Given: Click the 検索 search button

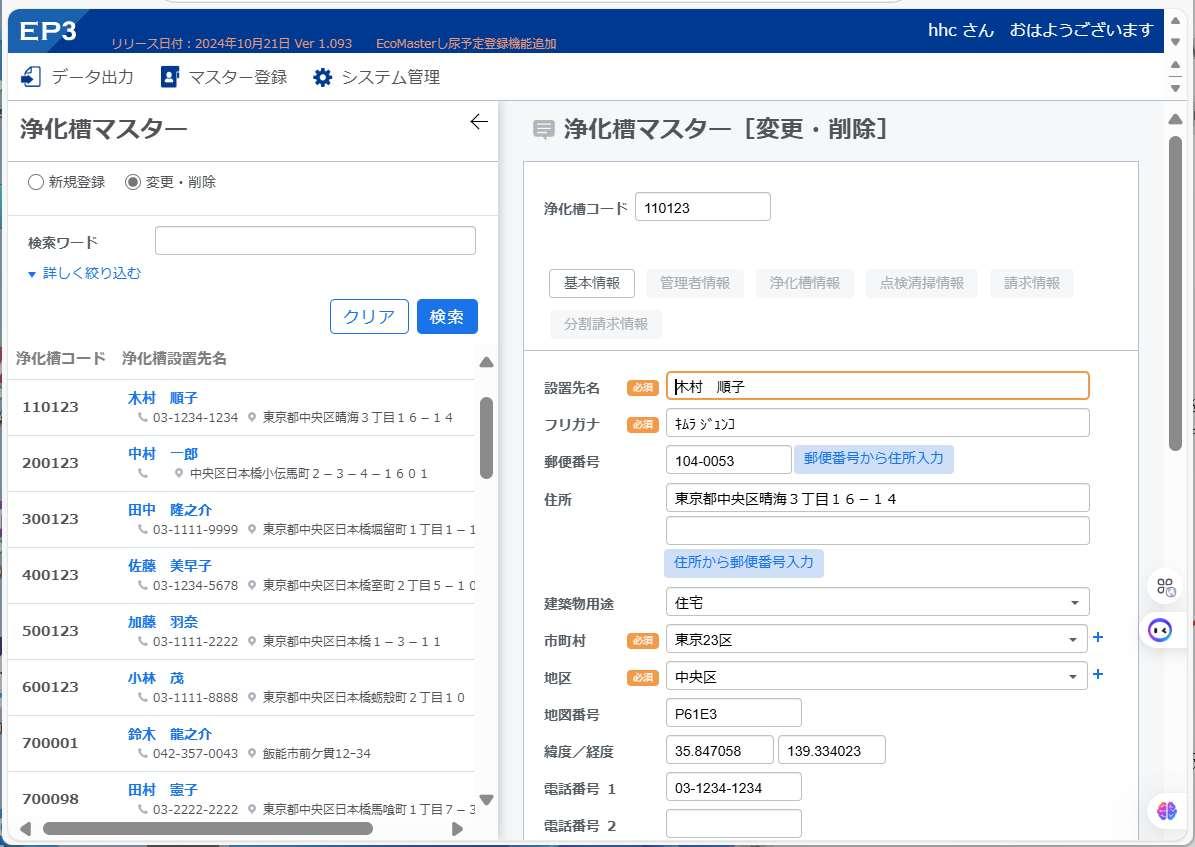Looking at the screenshot, I should (x=447, y=316).
